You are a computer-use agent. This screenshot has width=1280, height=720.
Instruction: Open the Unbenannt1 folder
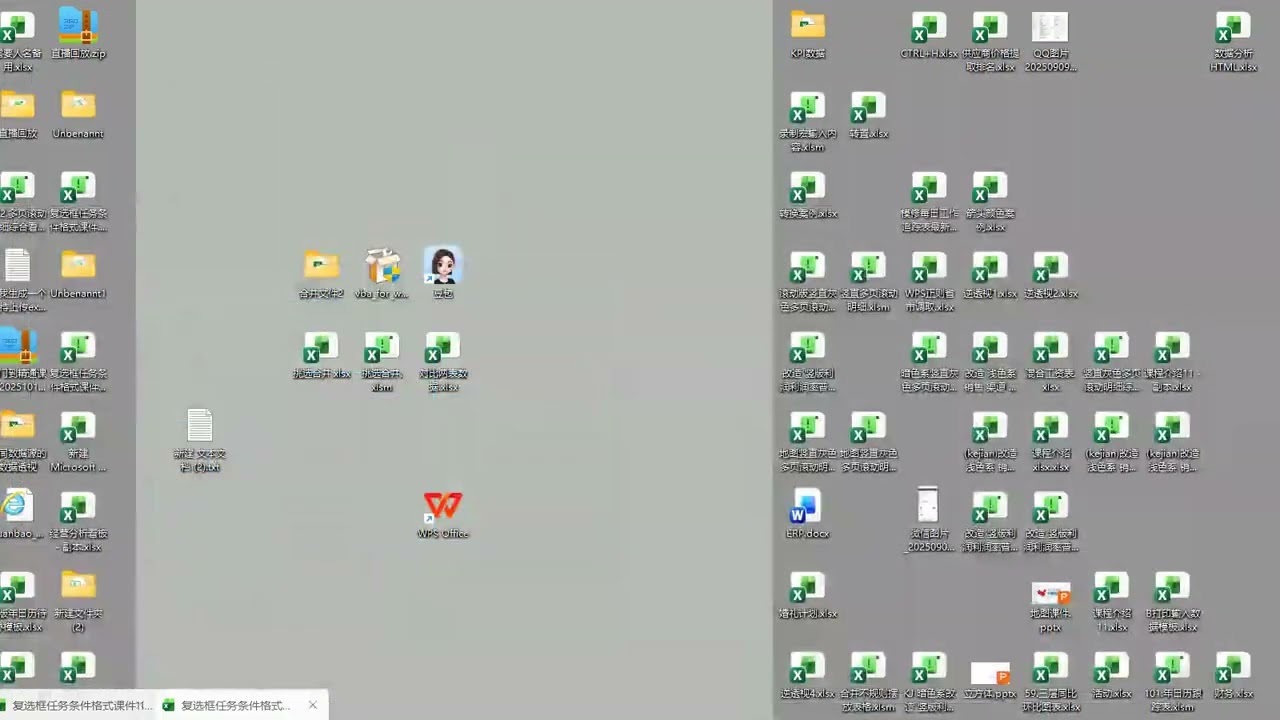tap(78, 274)
